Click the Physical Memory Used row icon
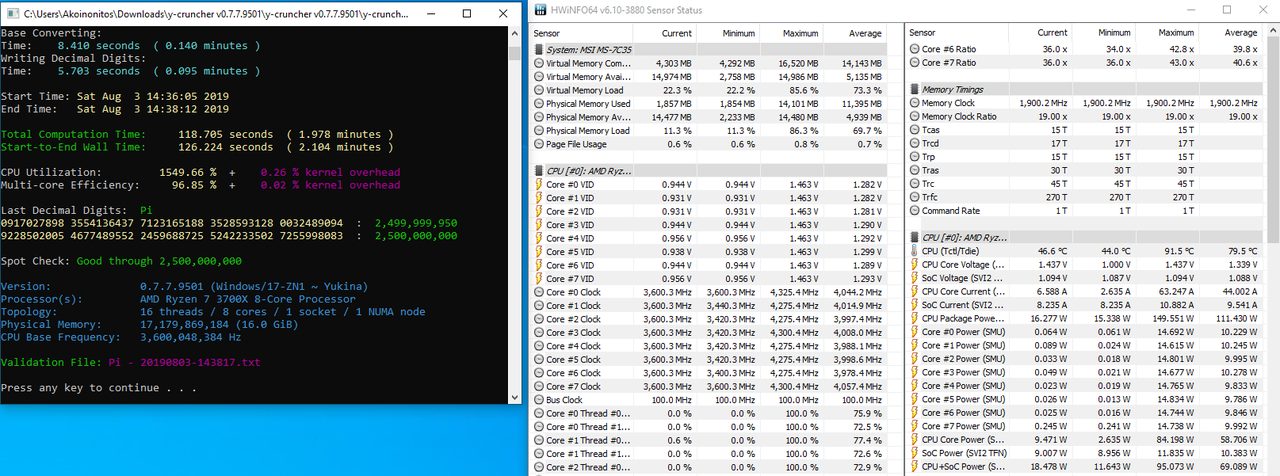 click(x=539, y=104)
